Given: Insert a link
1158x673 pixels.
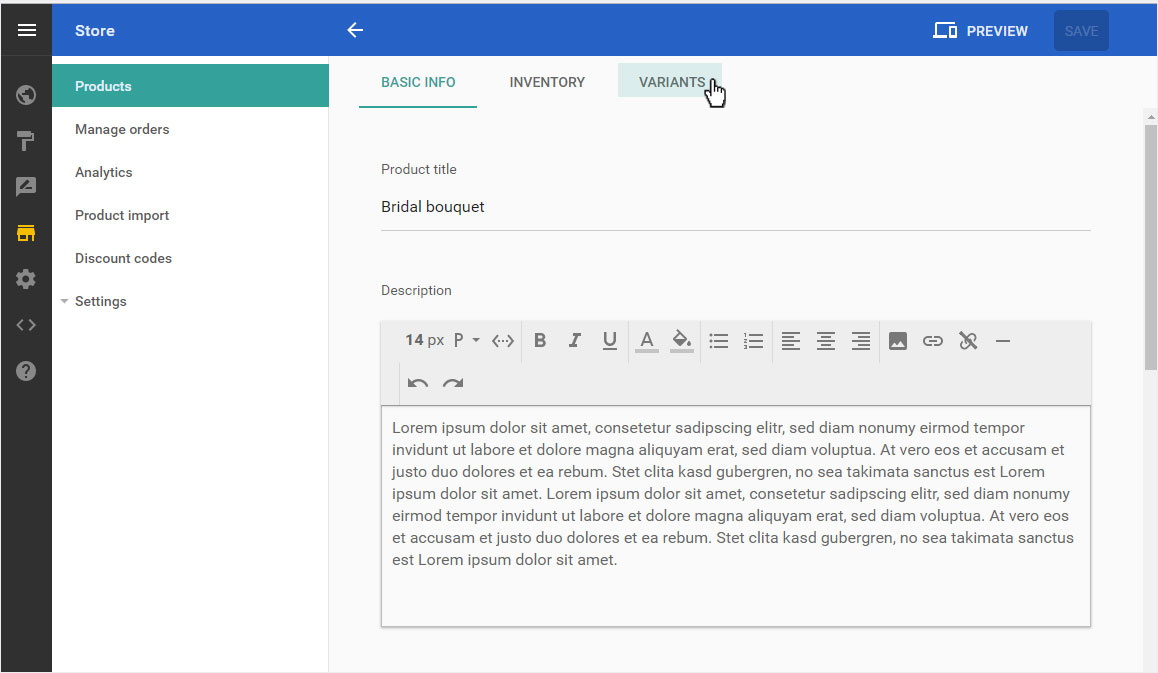Looking at the screenshot, I should 933,341.
